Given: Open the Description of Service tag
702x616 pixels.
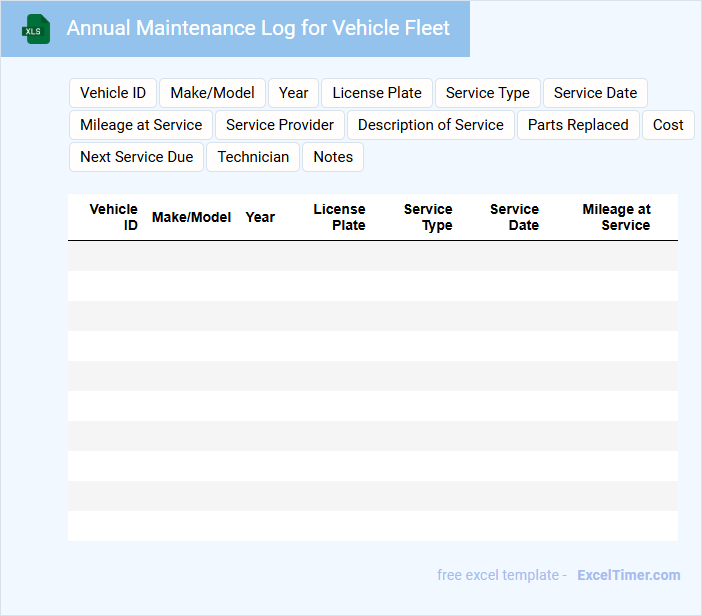Looking at the screenshot, I should pyautogui.click(x=431, y=125).
